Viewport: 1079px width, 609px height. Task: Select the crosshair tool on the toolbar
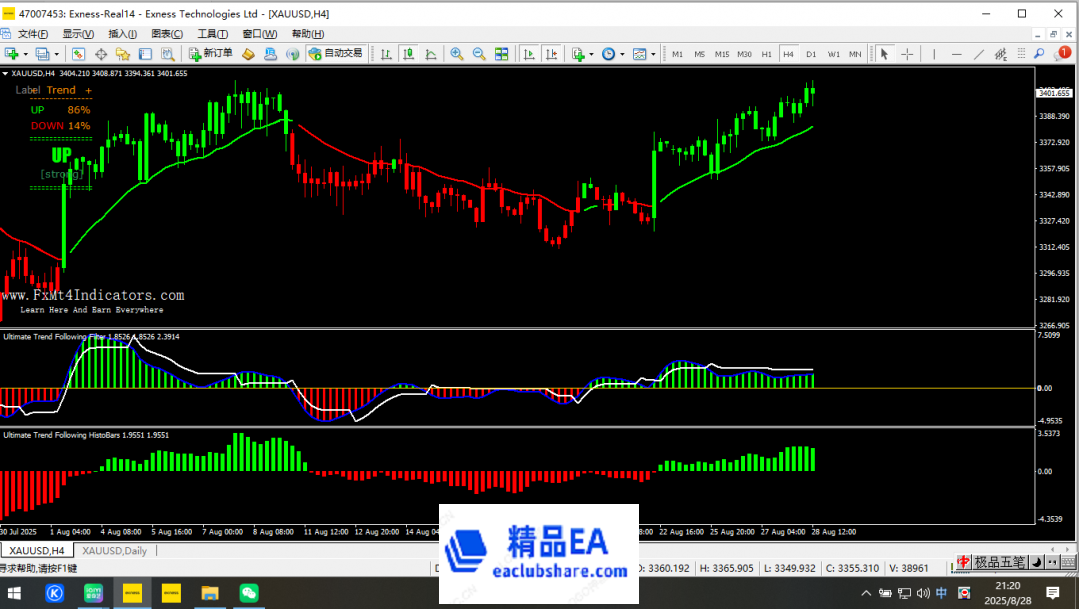click(907, 53)
